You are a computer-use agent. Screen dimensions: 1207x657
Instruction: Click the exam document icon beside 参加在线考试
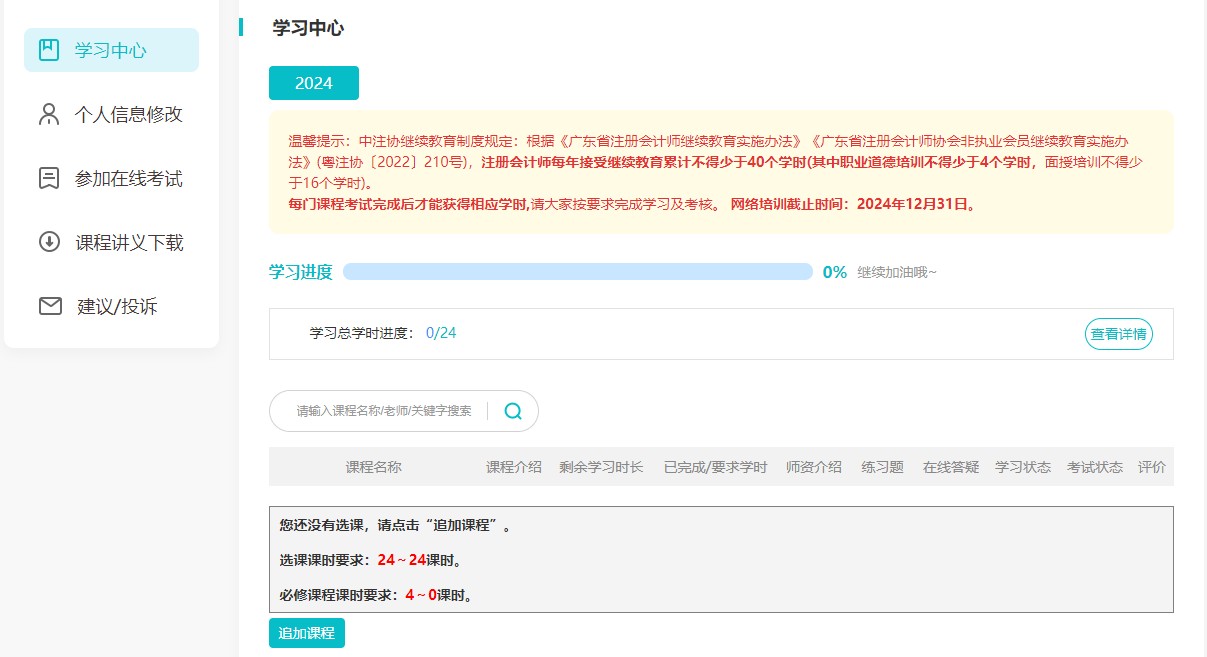pos(47,178)
